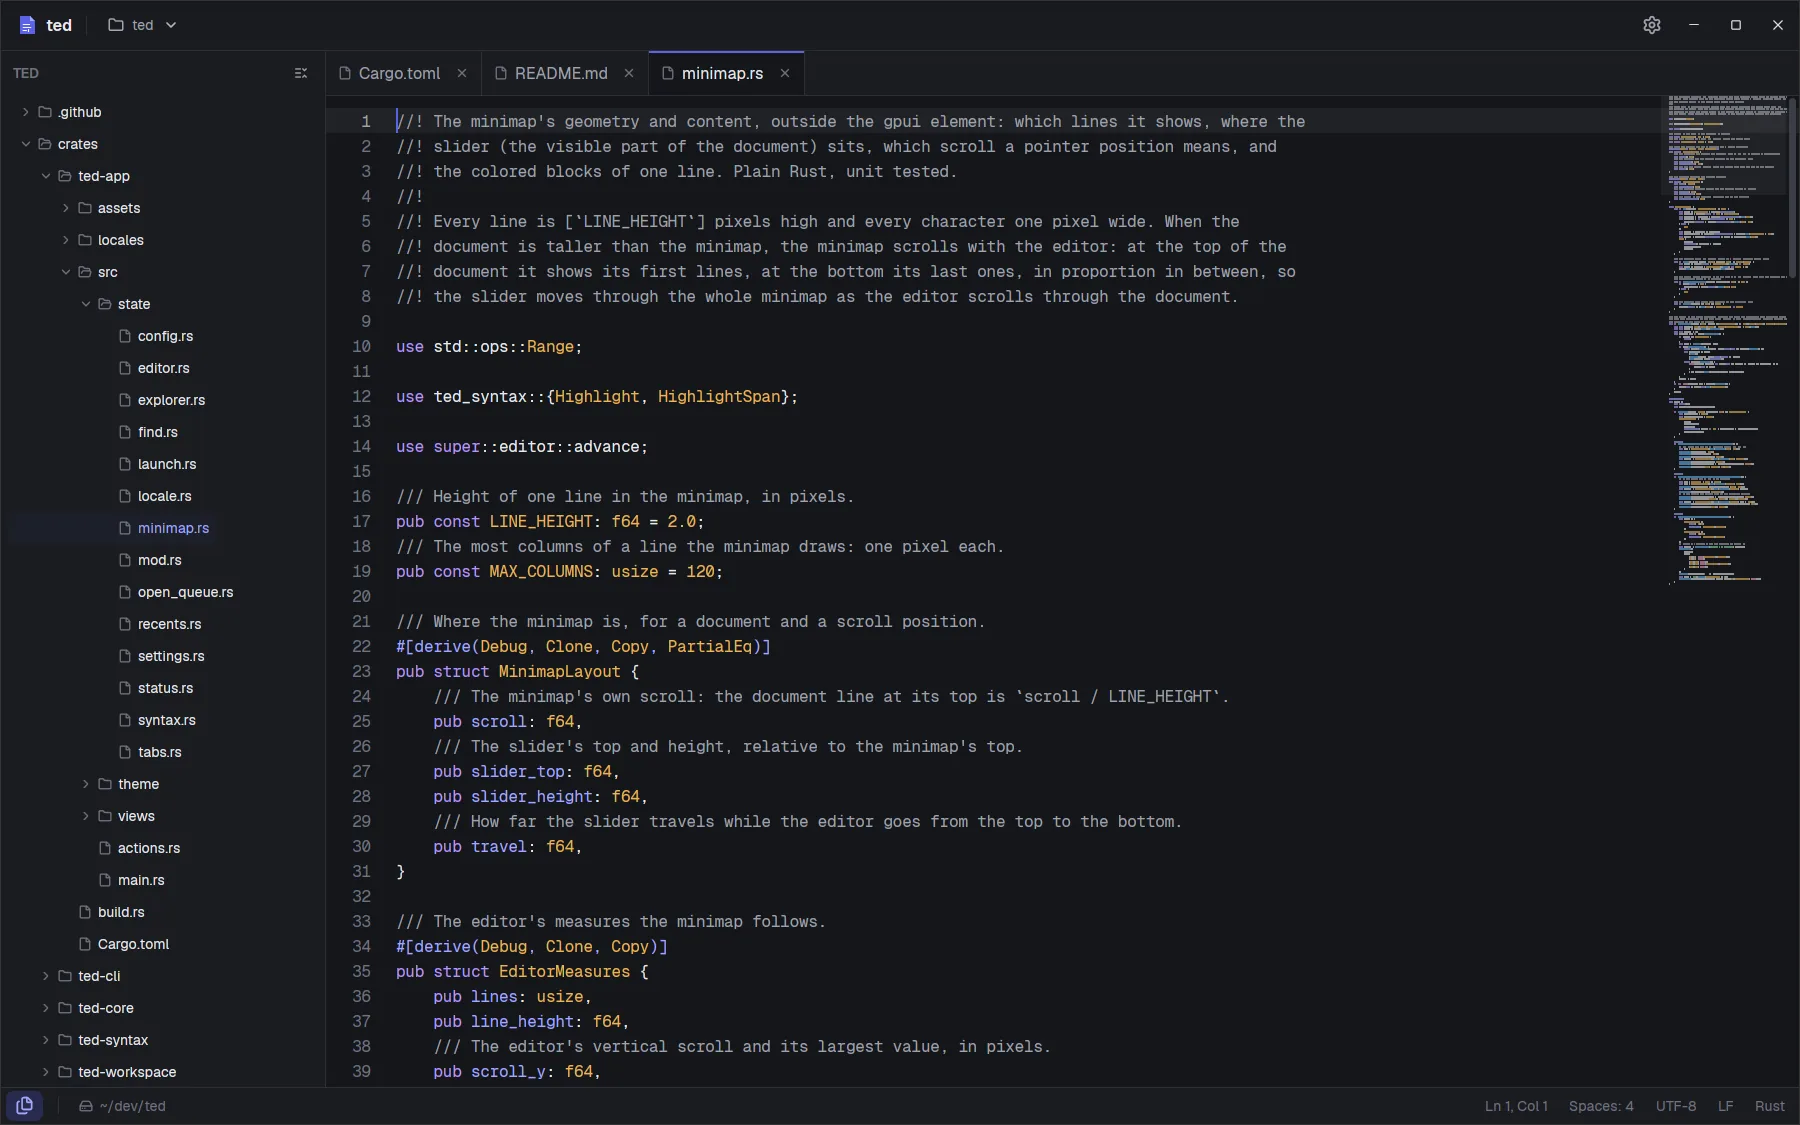Open the settings gear in title bar
1800x1125 pixels.
1651,25
